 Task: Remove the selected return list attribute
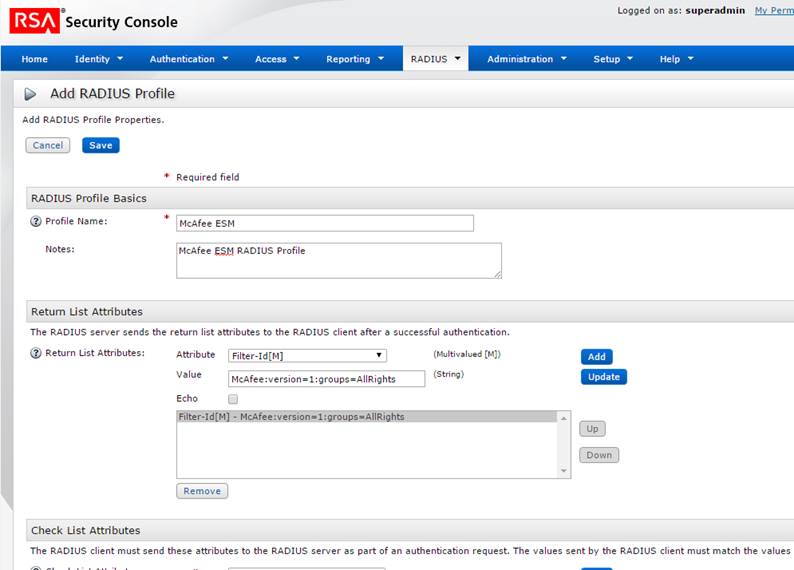pos(202,491)
